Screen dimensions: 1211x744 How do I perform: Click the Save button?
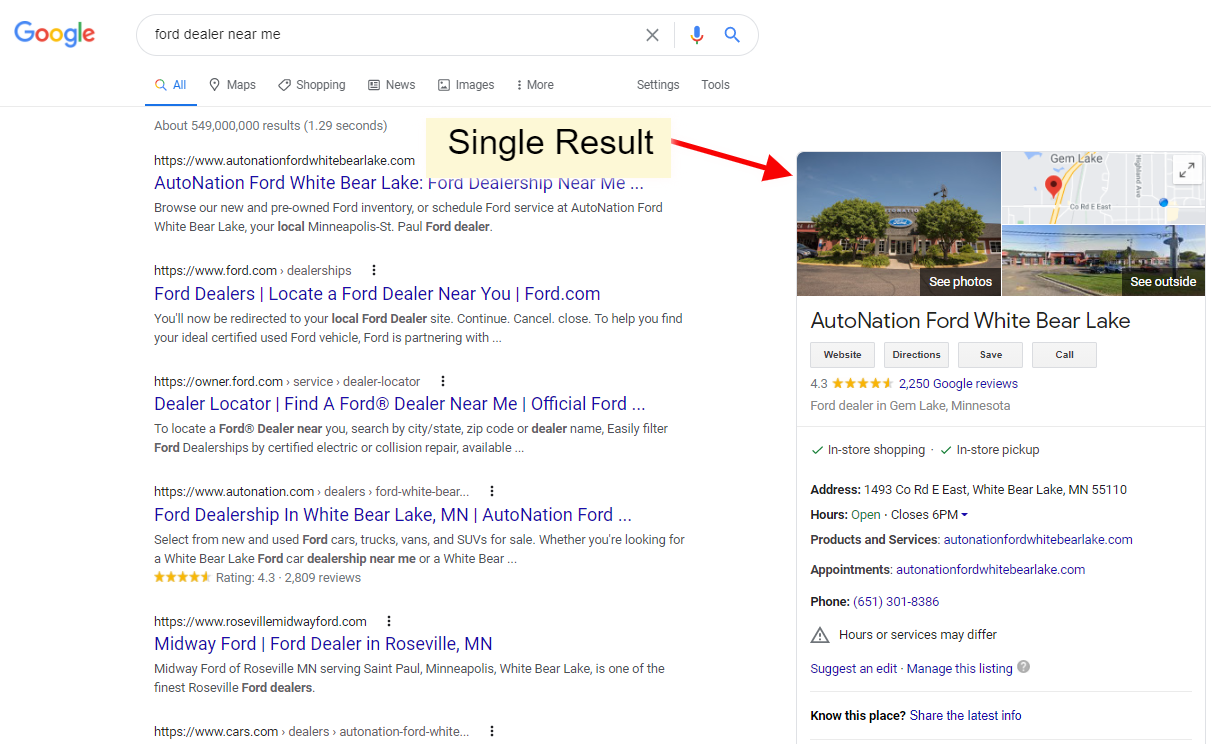click(990, 355)
